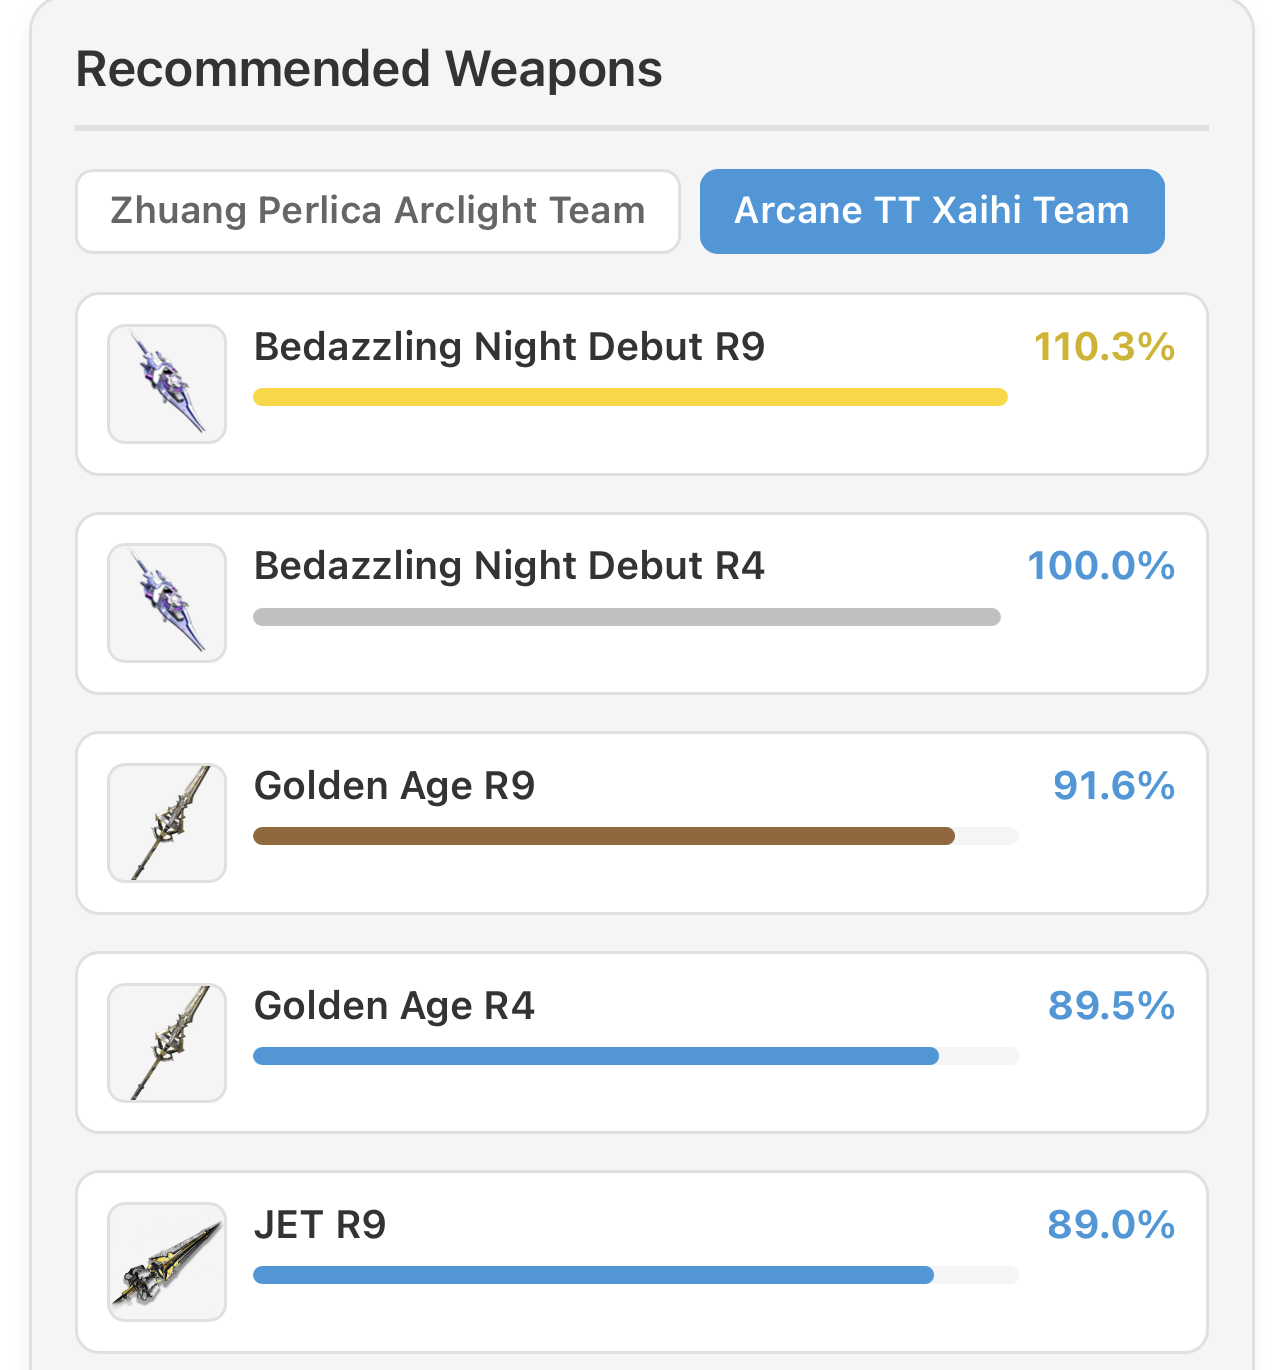The height and width of the screenshot is (1370, 1284).
Task: Click the blue Golden Age R4 bar
Action: pos(596,1056)
